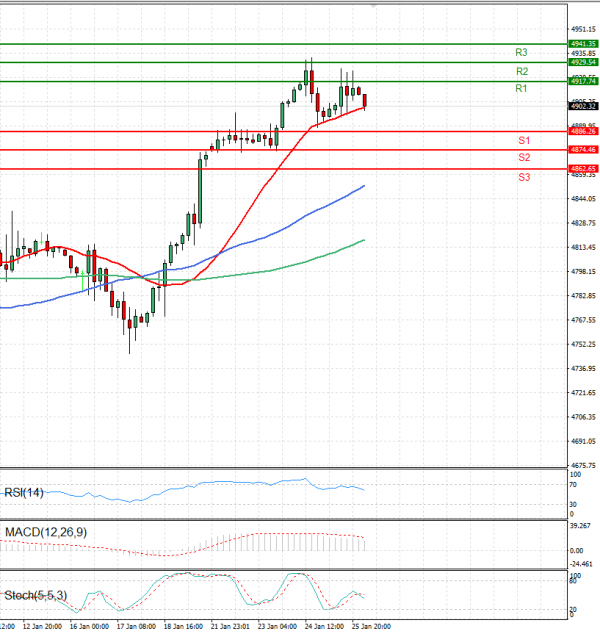Image resolution: width=600 pixels, height=634 pixels.
Task: Click the 4752.25 price axis value
Action: pos(583,344)
